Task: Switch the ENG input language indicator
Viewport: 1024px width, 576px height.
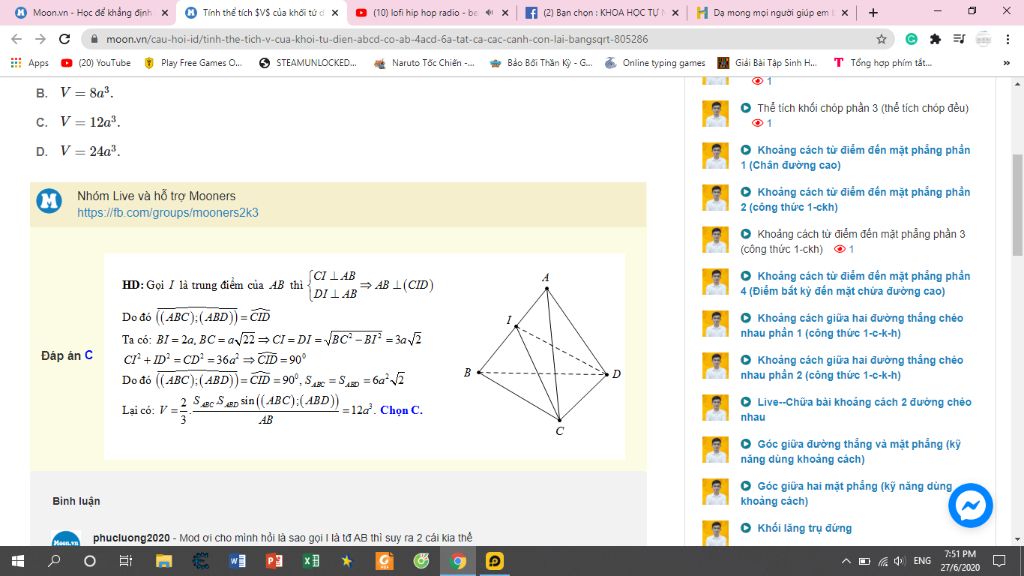Action: coord(922,561)
